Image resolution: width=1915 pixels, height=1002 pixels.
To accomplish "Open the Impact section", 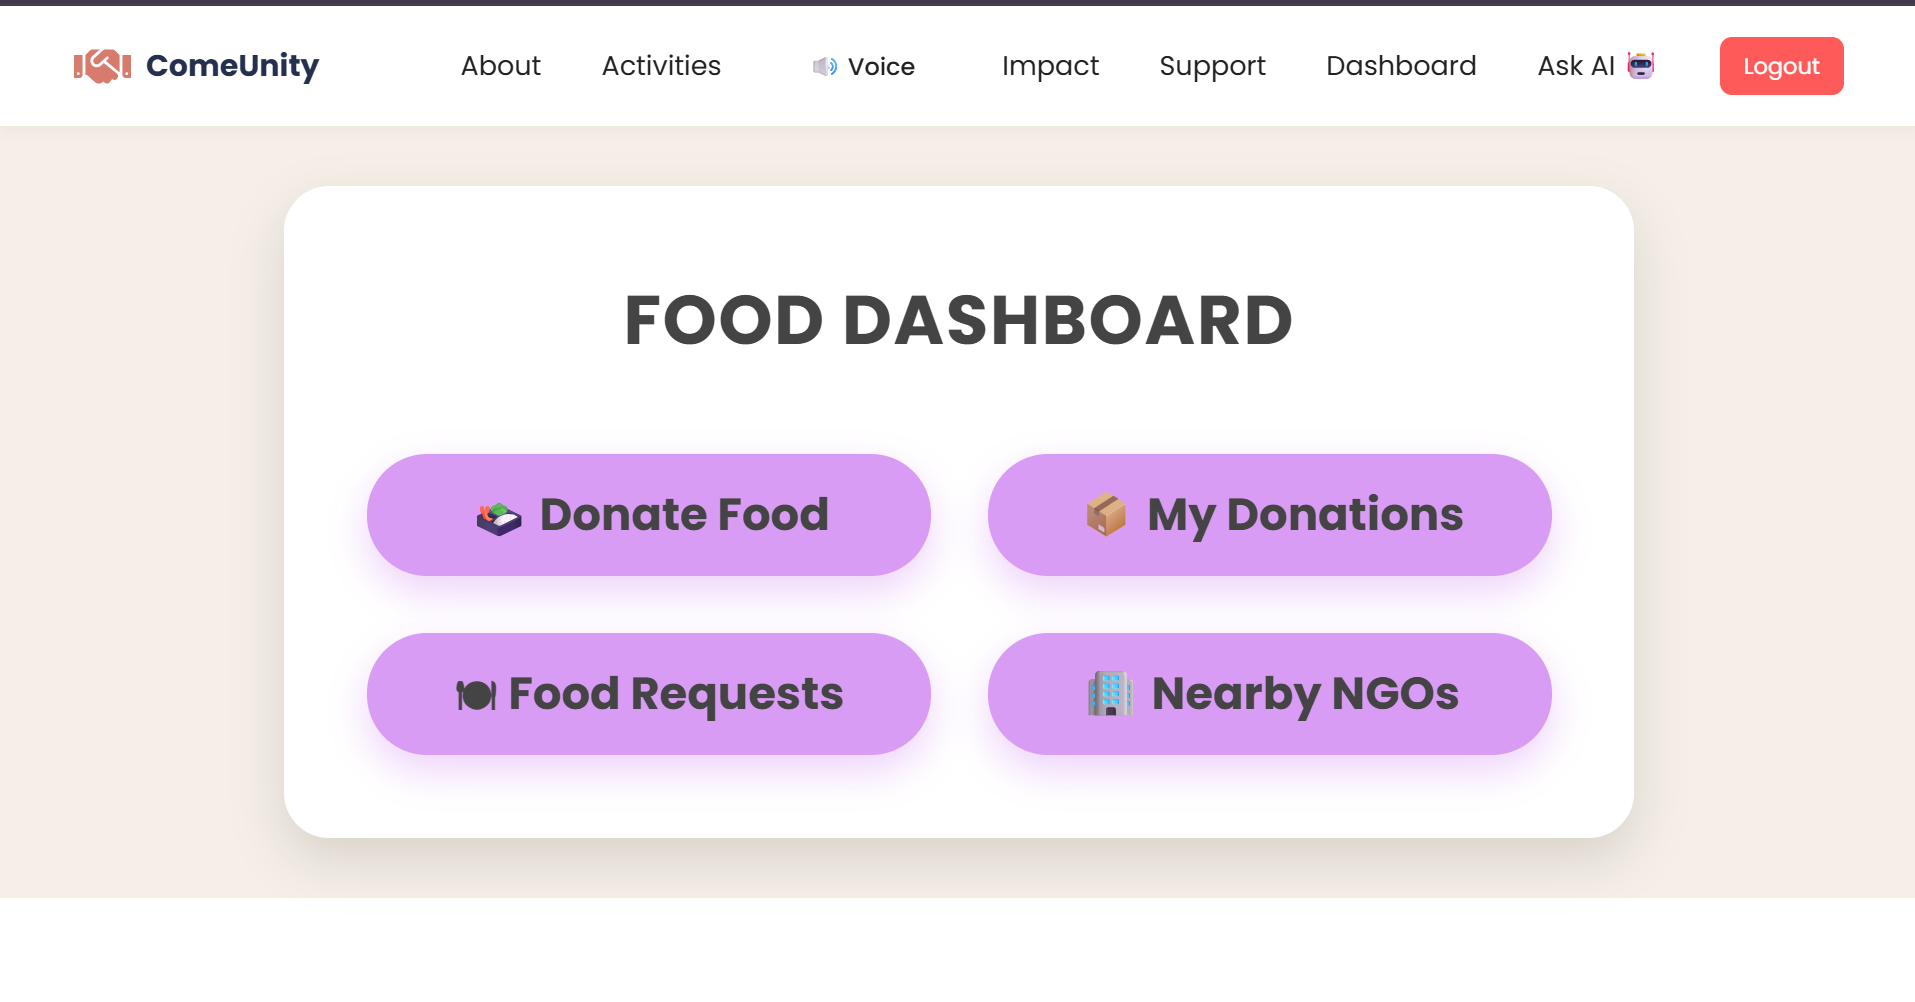I will pos(1050,66).
